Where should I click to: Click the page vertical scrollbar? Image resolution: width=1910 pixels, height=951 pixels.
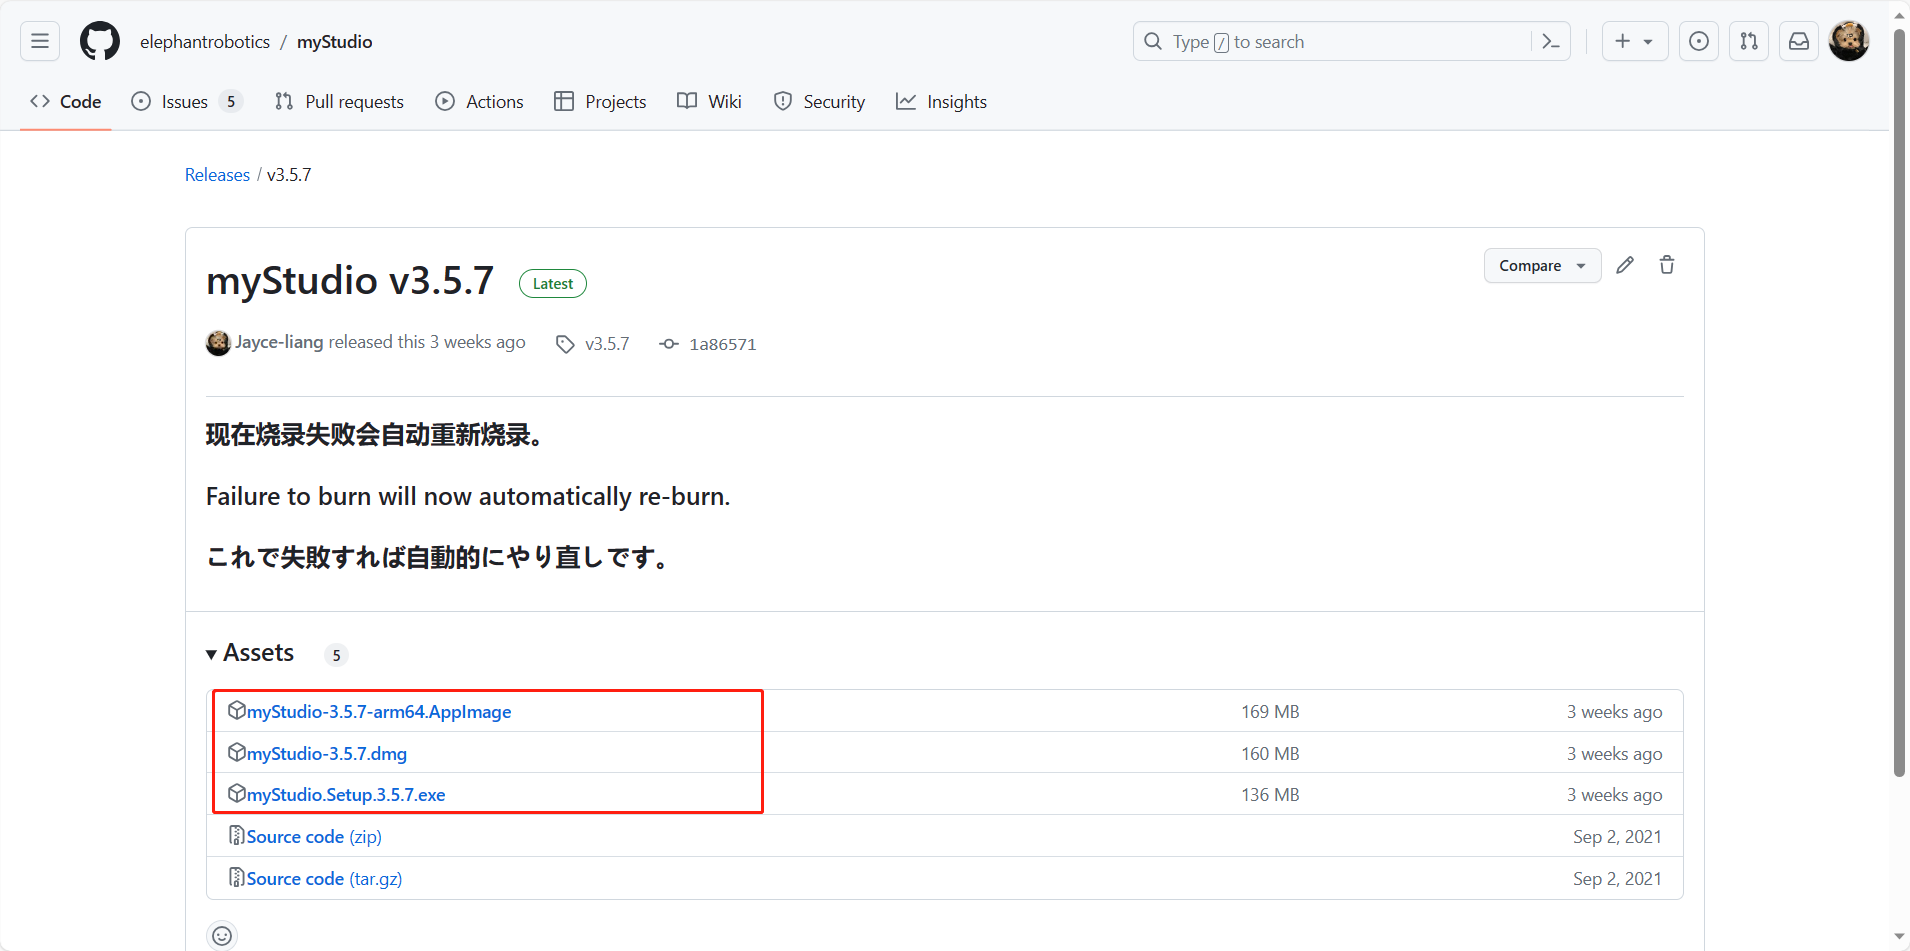(1900, 405)
